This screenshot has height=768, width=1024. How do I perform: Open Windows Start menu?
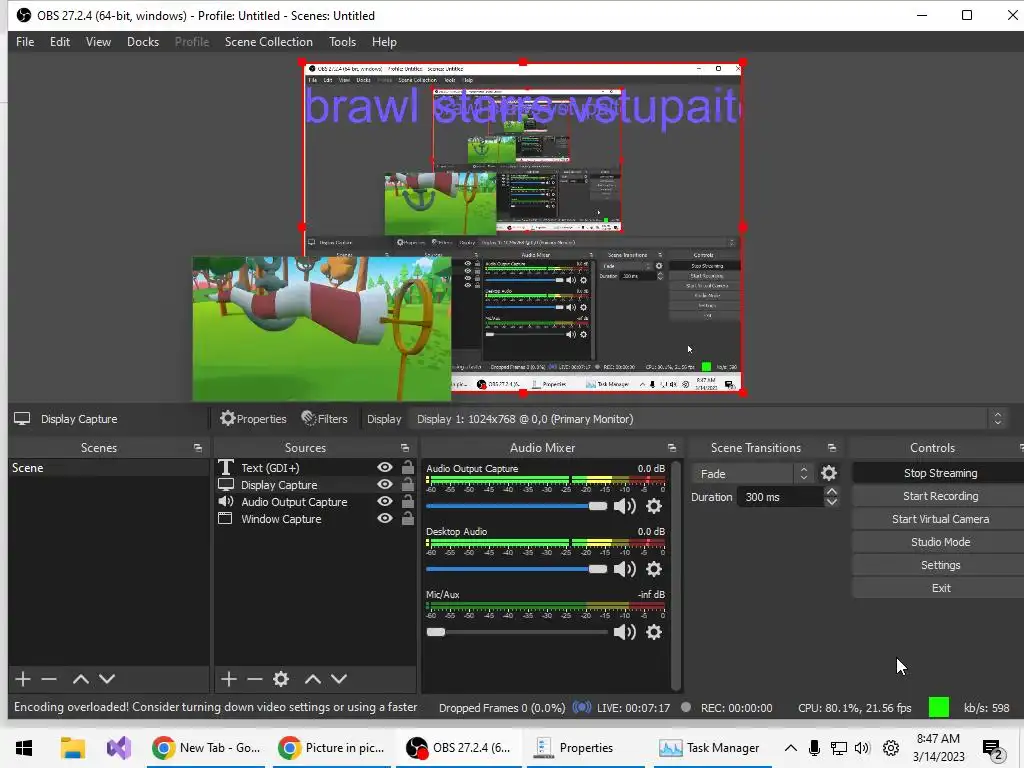[x=24, y=748]
